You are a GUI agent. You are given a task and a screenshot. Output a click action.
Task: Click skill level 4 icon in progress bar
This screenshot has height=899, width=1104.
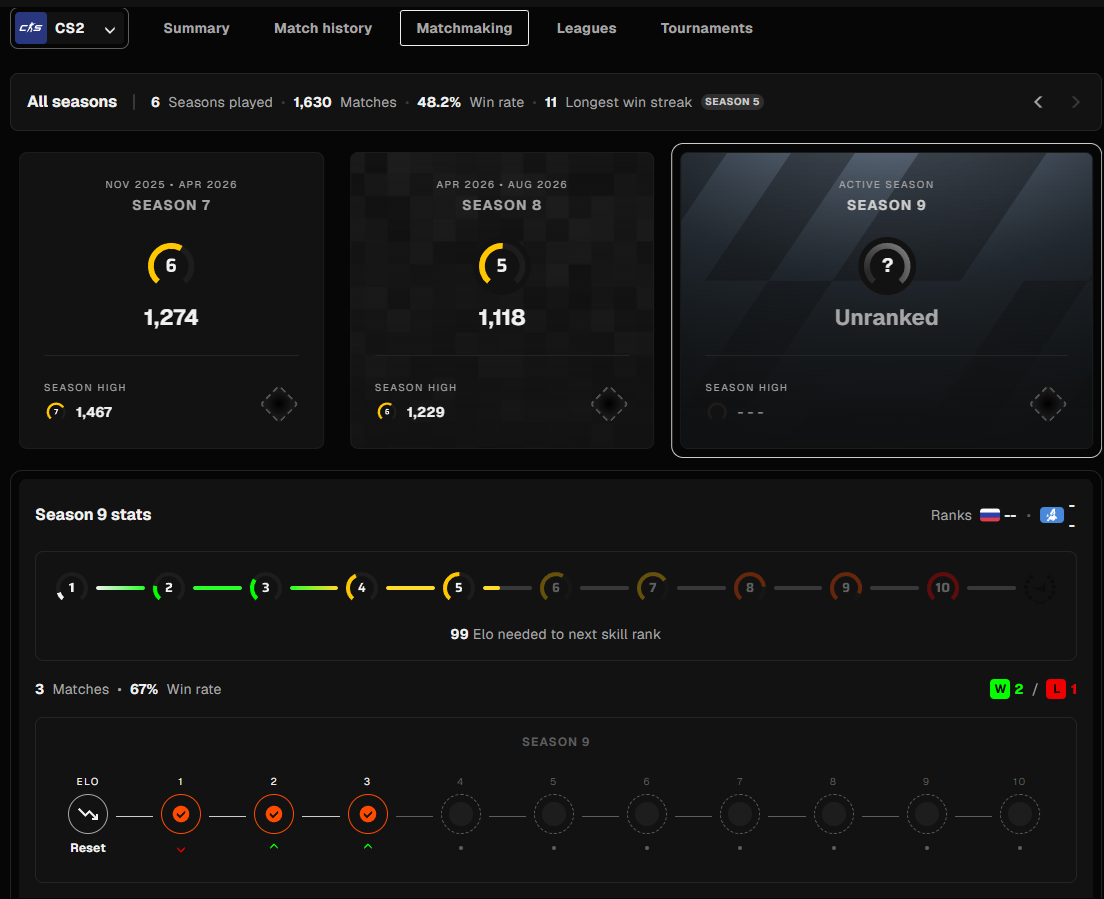click(x=362, y=588)
